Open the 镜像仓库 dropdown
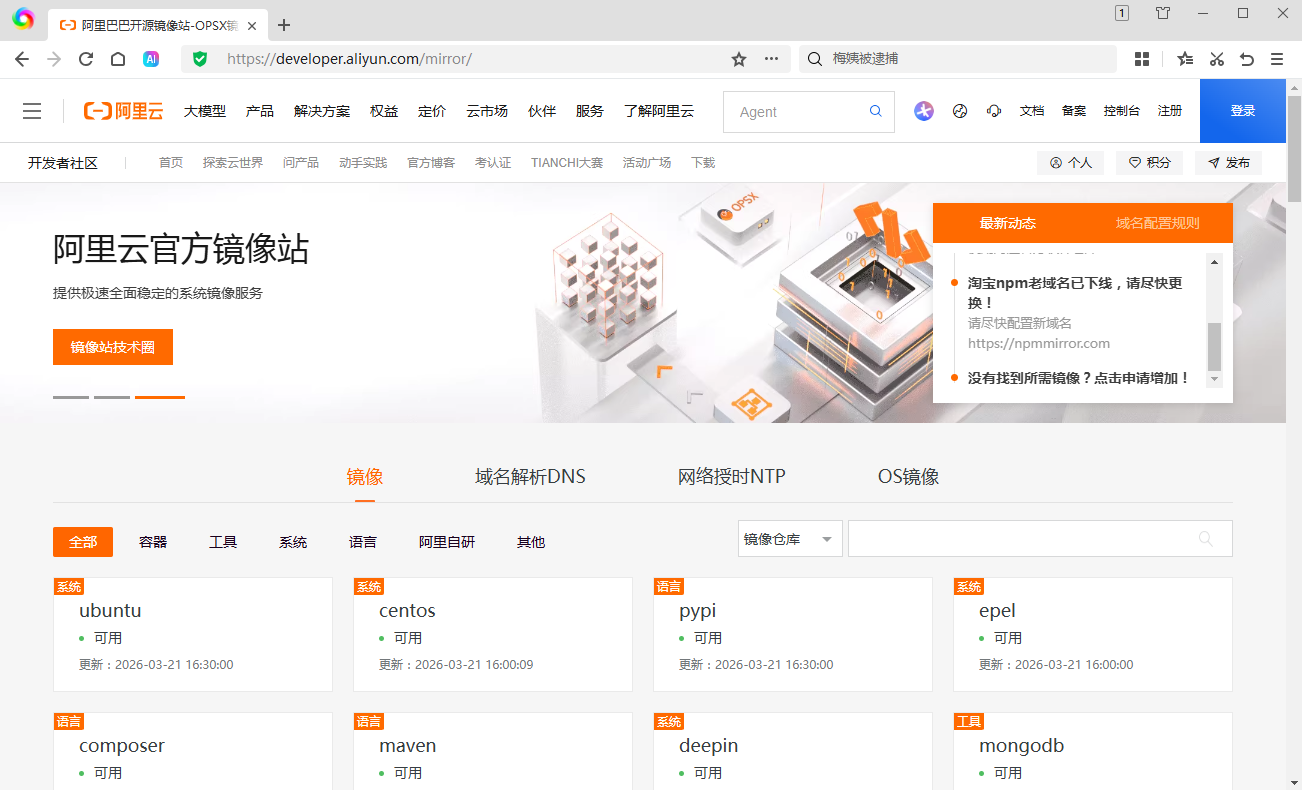This screenshot has height=790, width=1302. click(790, 539)
